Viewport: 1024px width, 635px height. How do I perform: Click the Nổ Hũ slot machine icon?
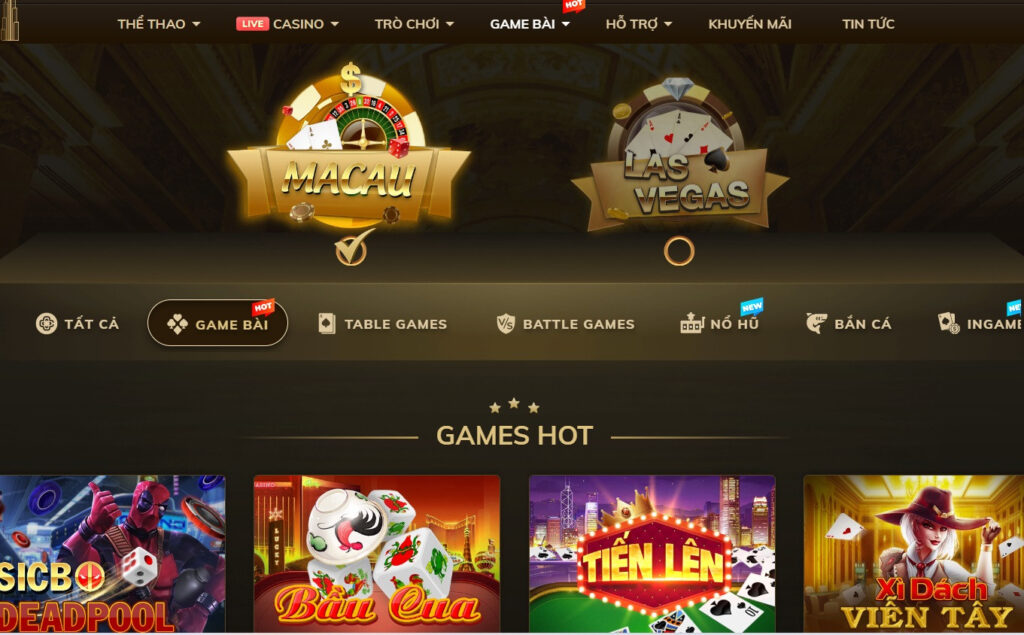692,323
